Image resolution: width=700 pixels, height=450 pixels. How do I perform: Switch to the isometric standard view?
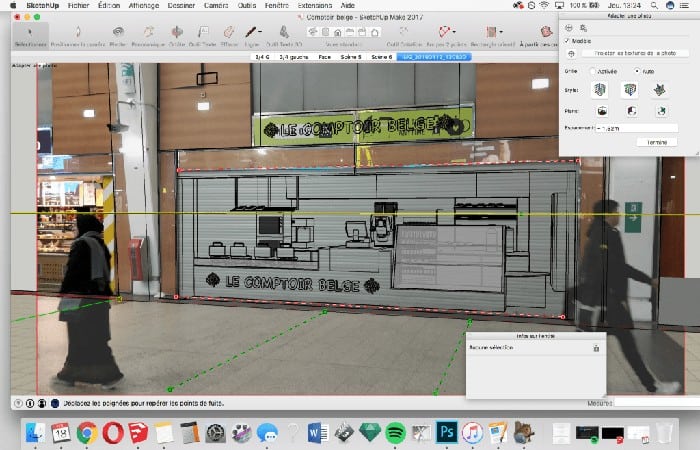coord(313,32)
